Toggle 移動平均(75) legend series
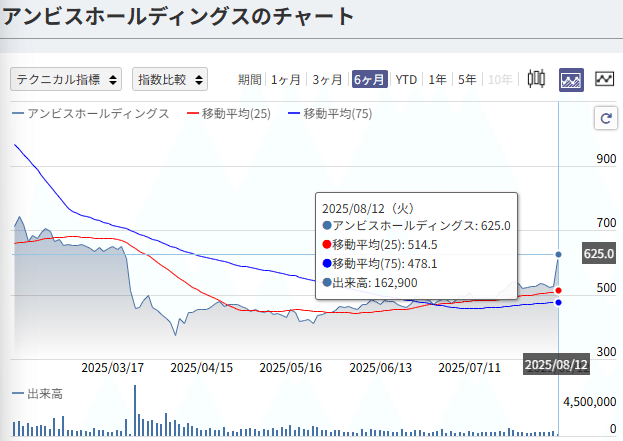Image resolution: width=623 pixels, height=441 pixels. click(x=330, y=114)
